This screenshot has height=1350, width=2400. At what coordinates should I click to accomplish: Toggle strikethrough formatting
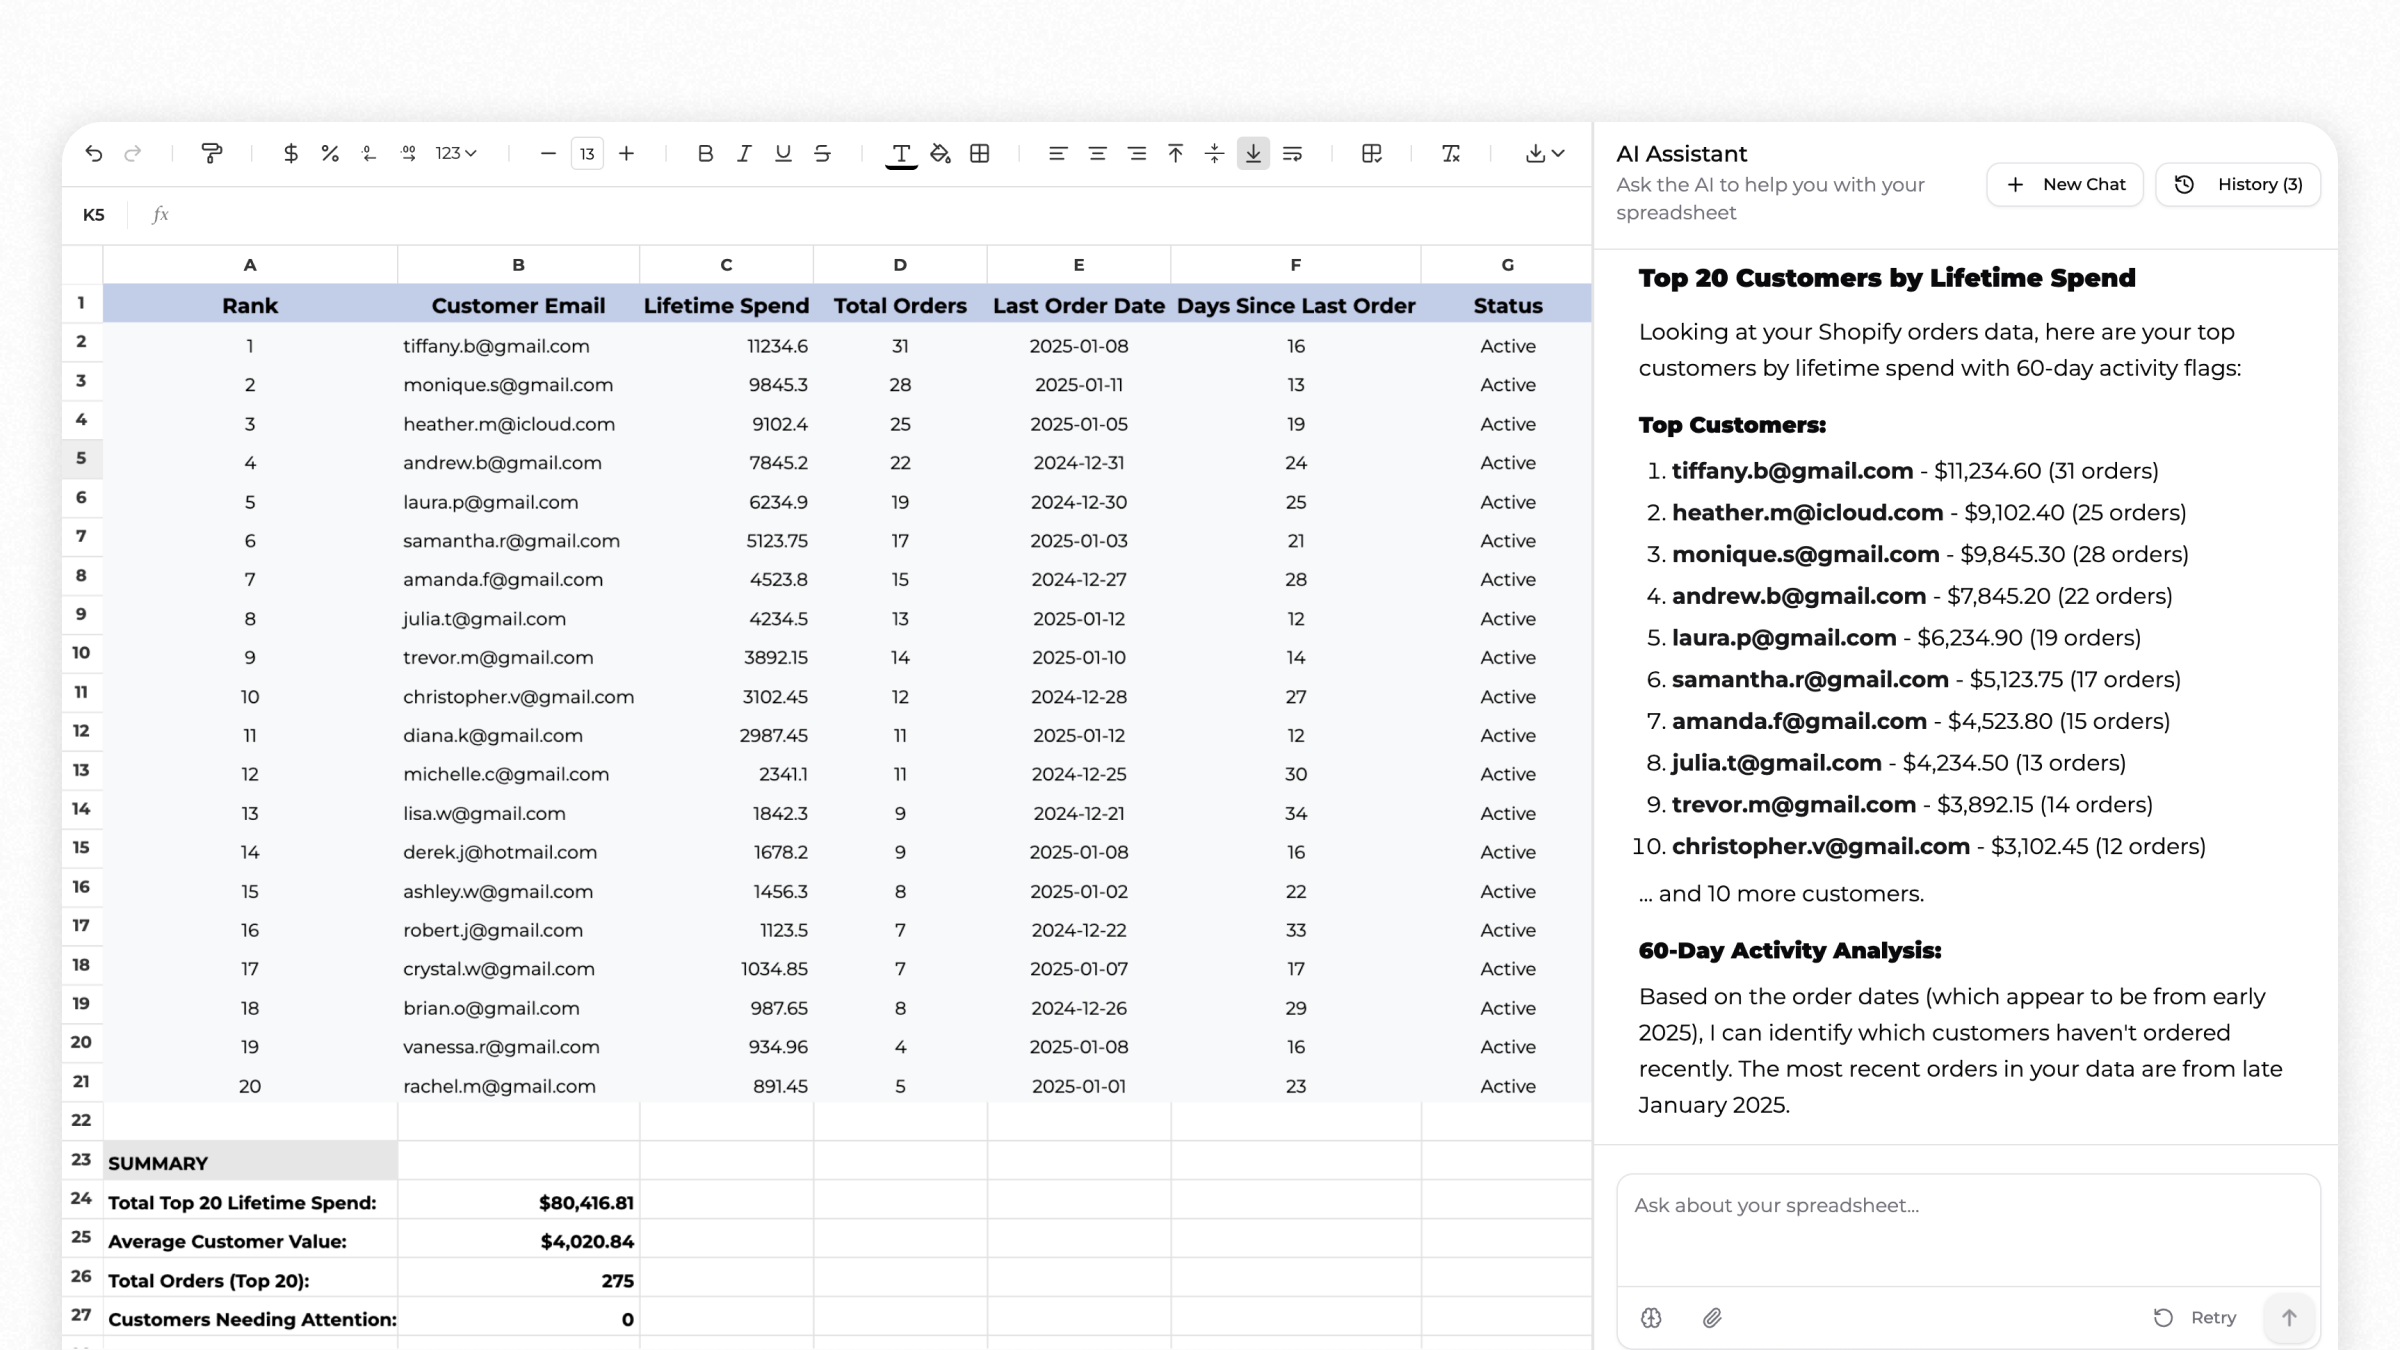(x=822, y=153)
